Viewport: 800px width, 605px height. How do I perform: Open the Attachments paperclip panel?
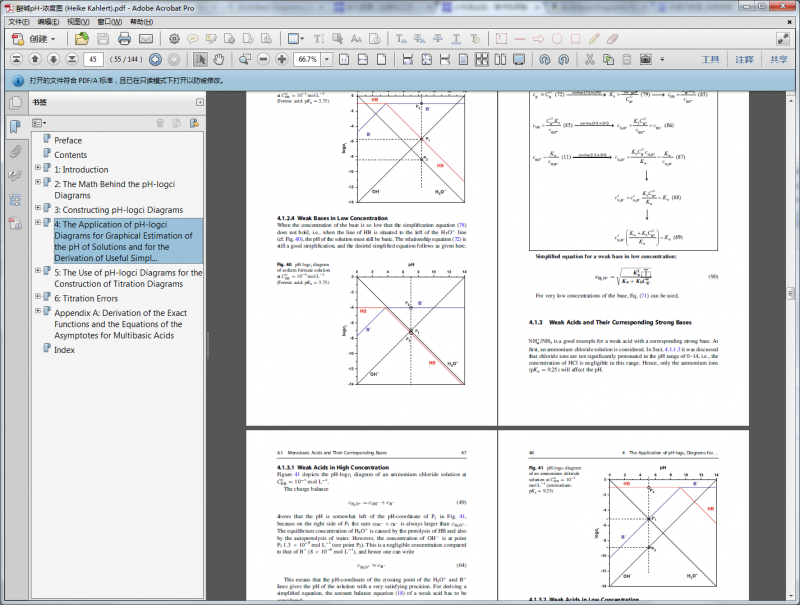(15, 152)
